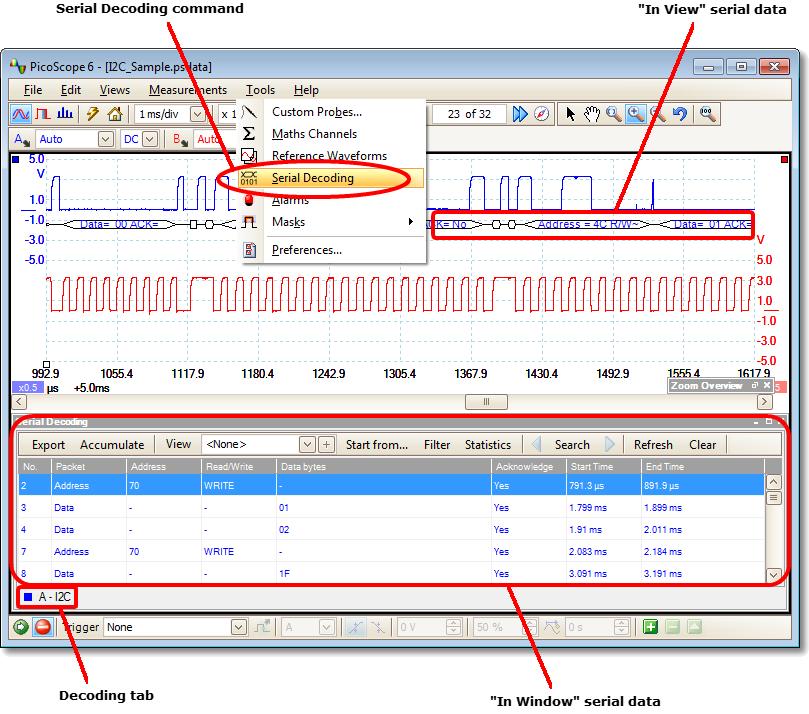
Task: Open the Trigger mode None dropdown
Action: (x=238, y=627)
